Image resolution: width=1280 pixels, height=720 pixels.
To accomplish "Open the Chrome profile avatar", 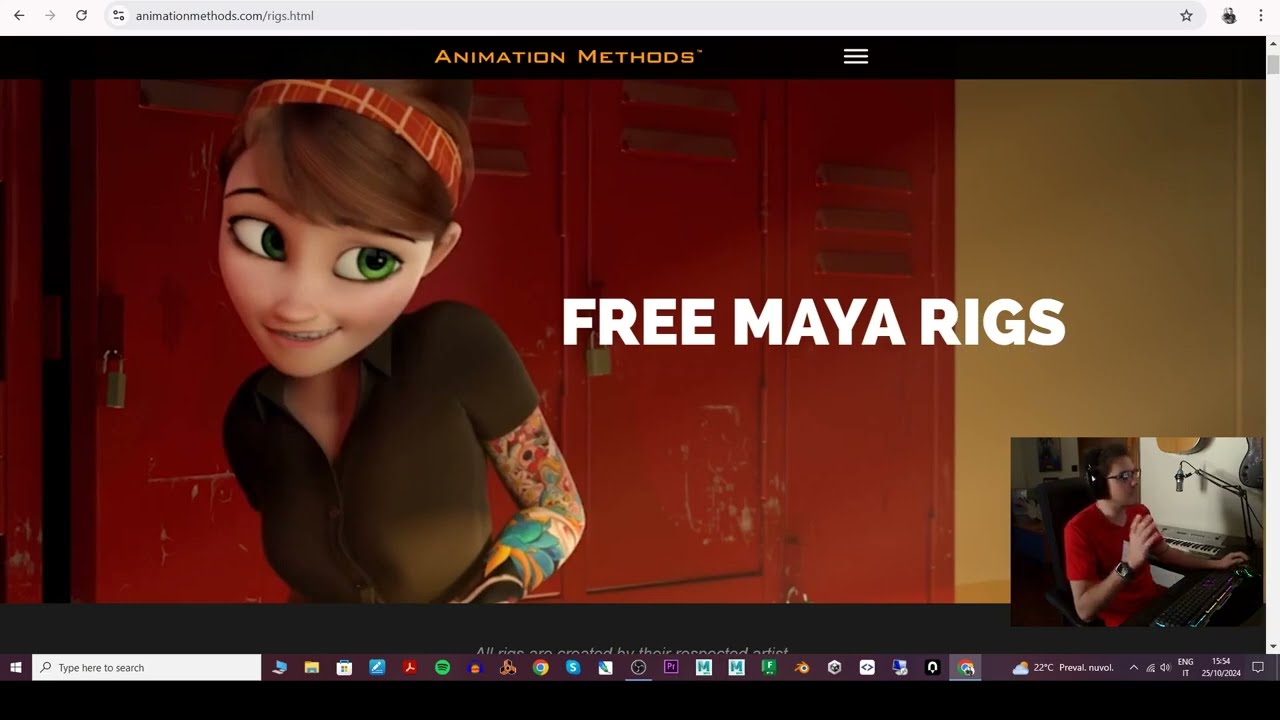I will click(x=1229, y=16).
